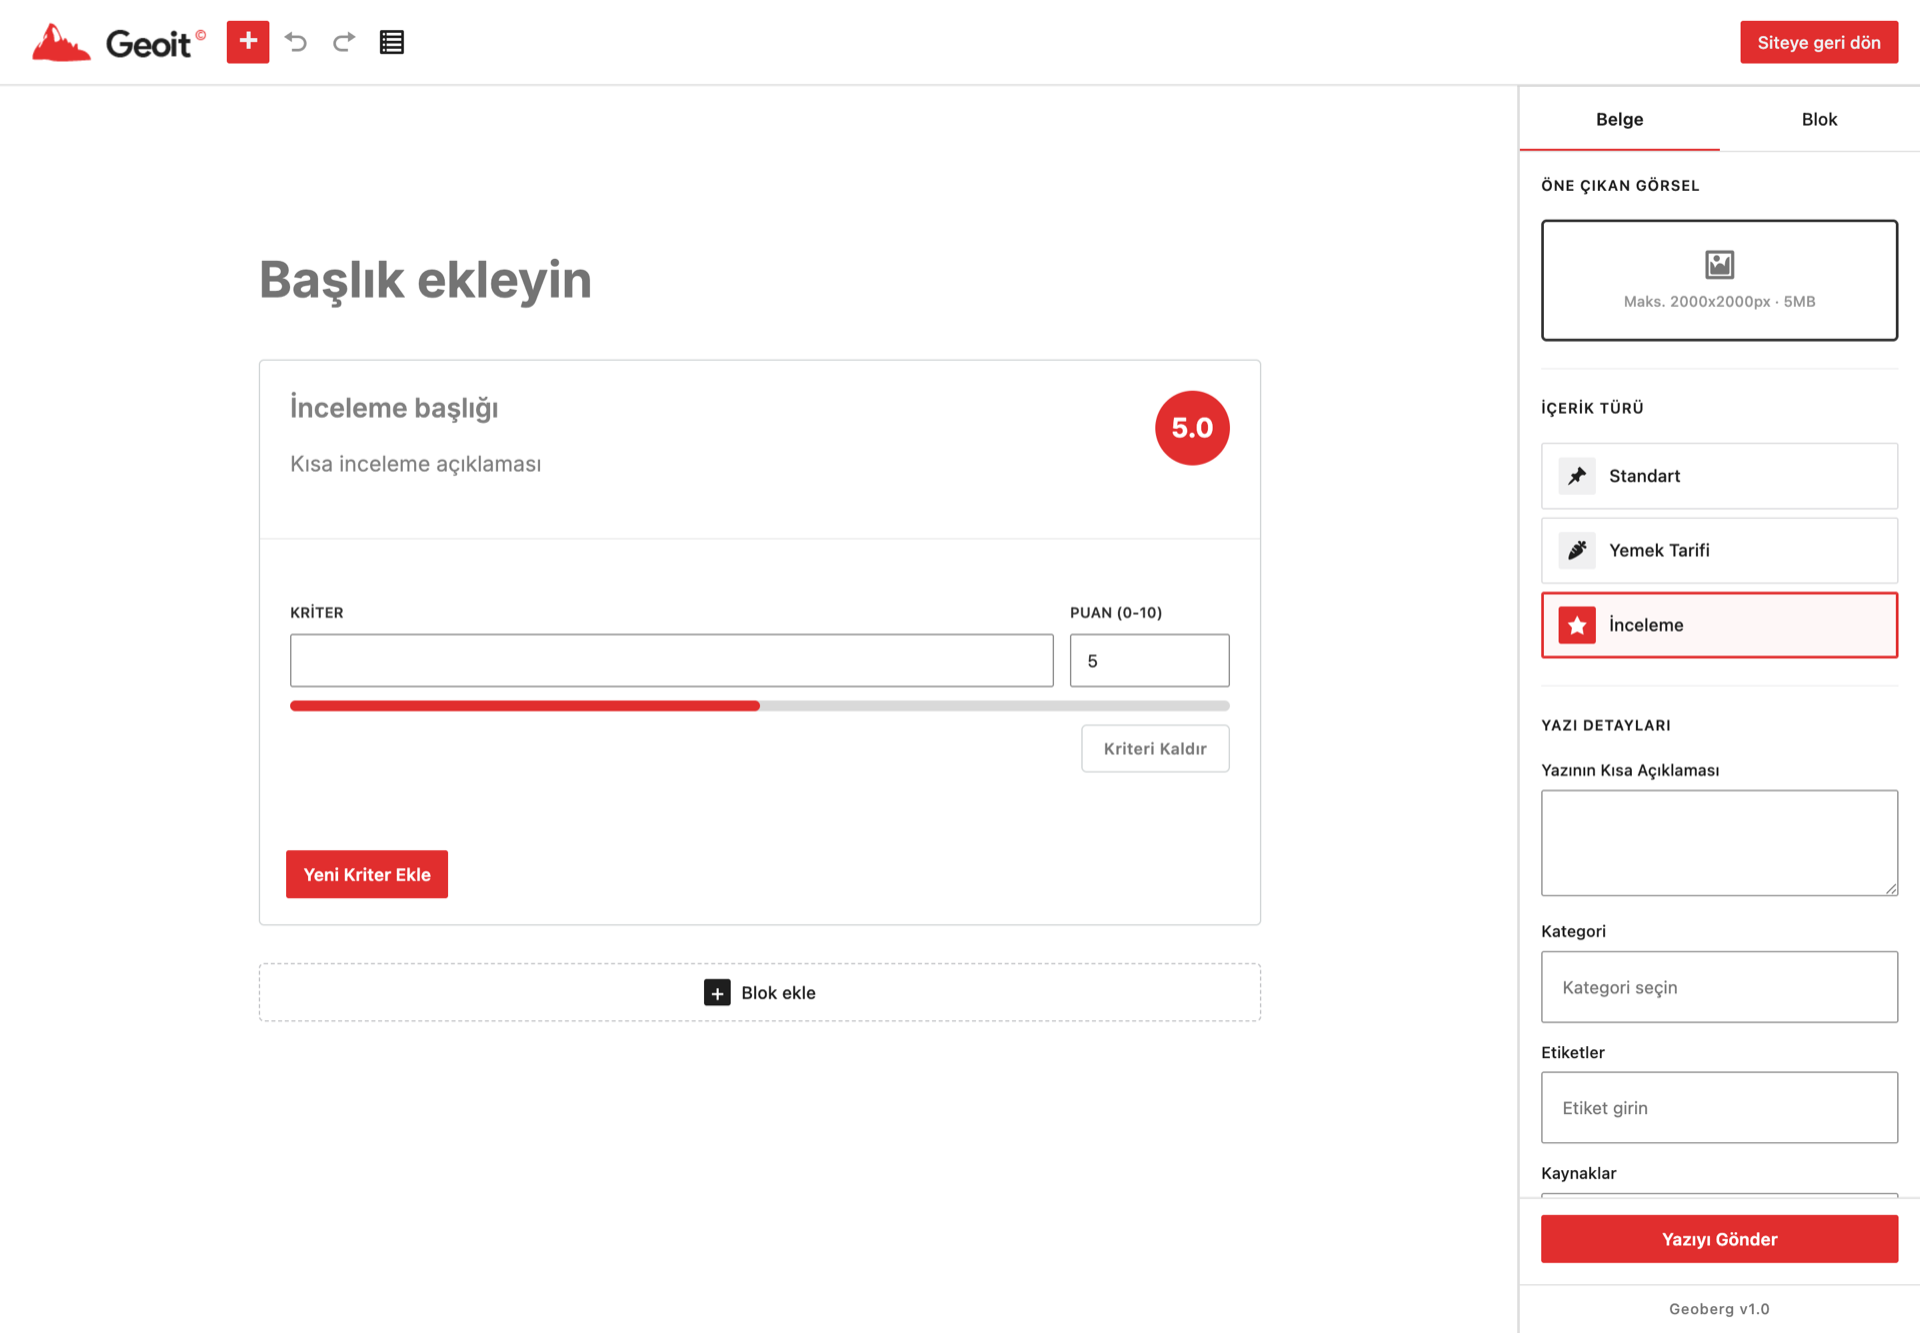Select İnceleme content type

click(1719, 625)
